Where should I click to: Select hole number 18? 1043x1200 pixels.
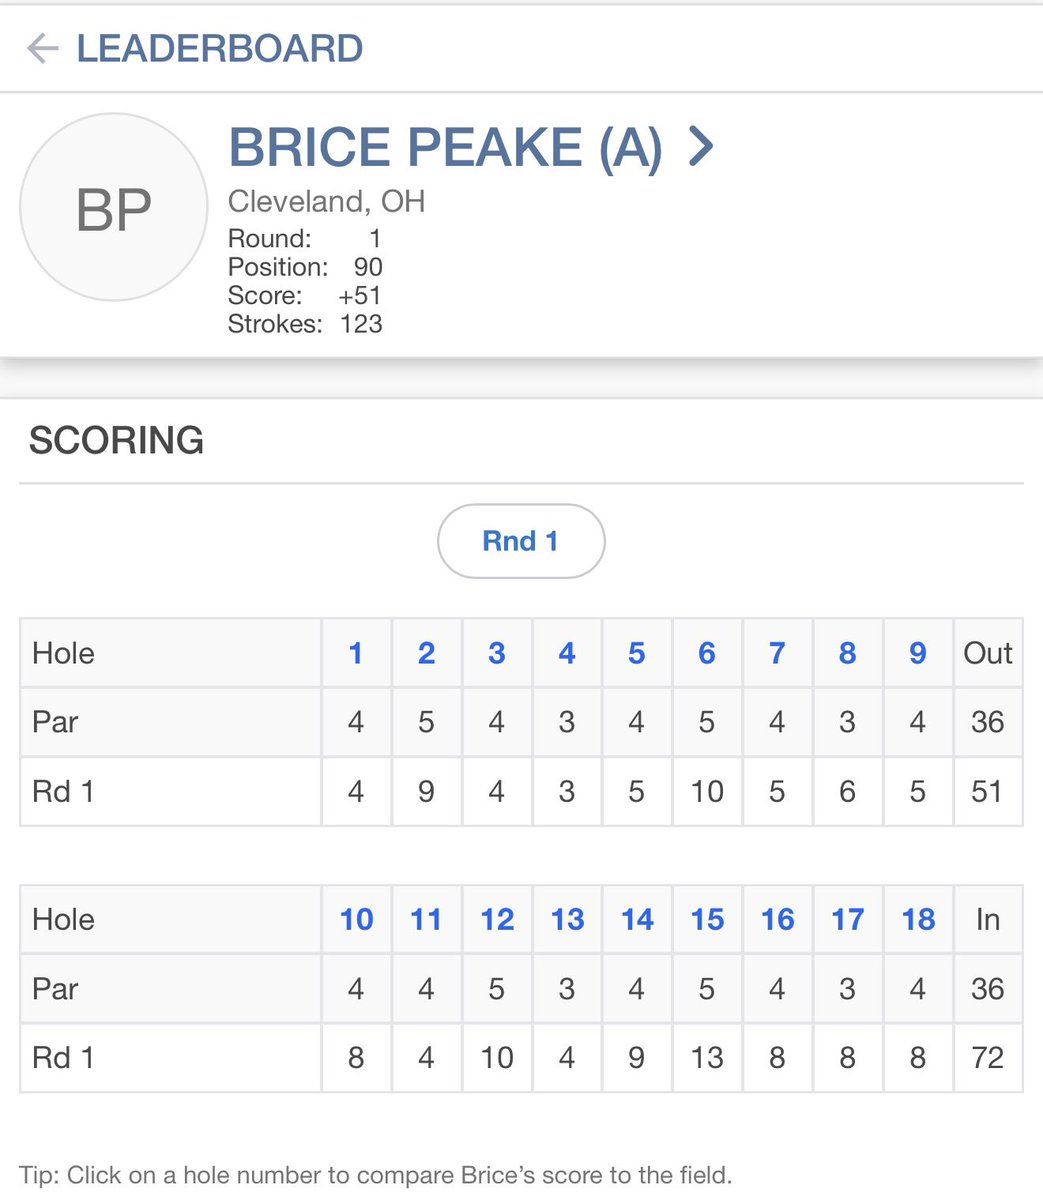[x=918, y=919]
